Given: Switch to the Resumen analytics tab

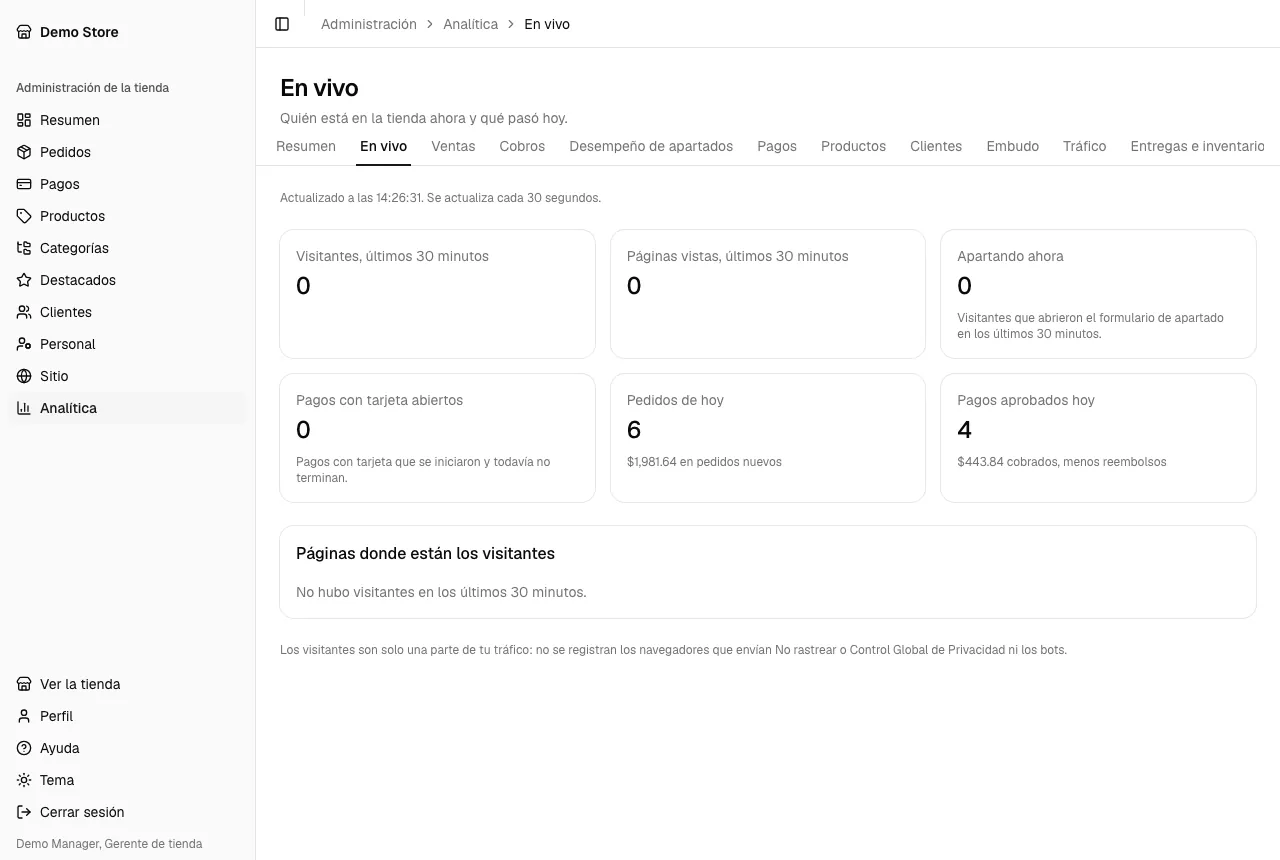Looking at the screenshot, I should [306, 146].
